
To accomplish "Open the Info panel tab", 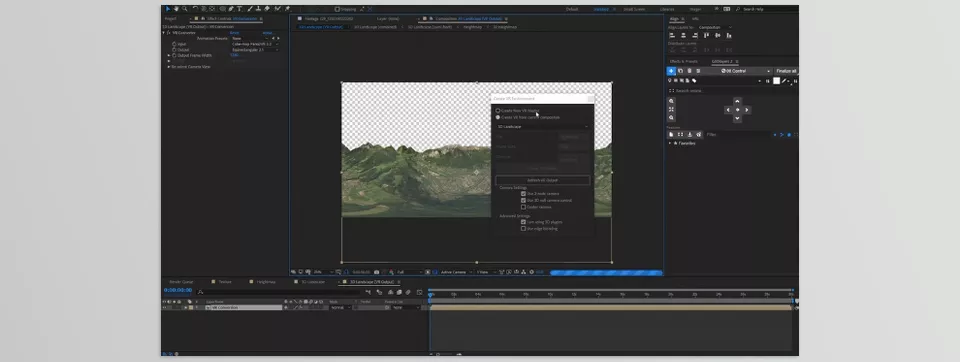I will (696, 18).
